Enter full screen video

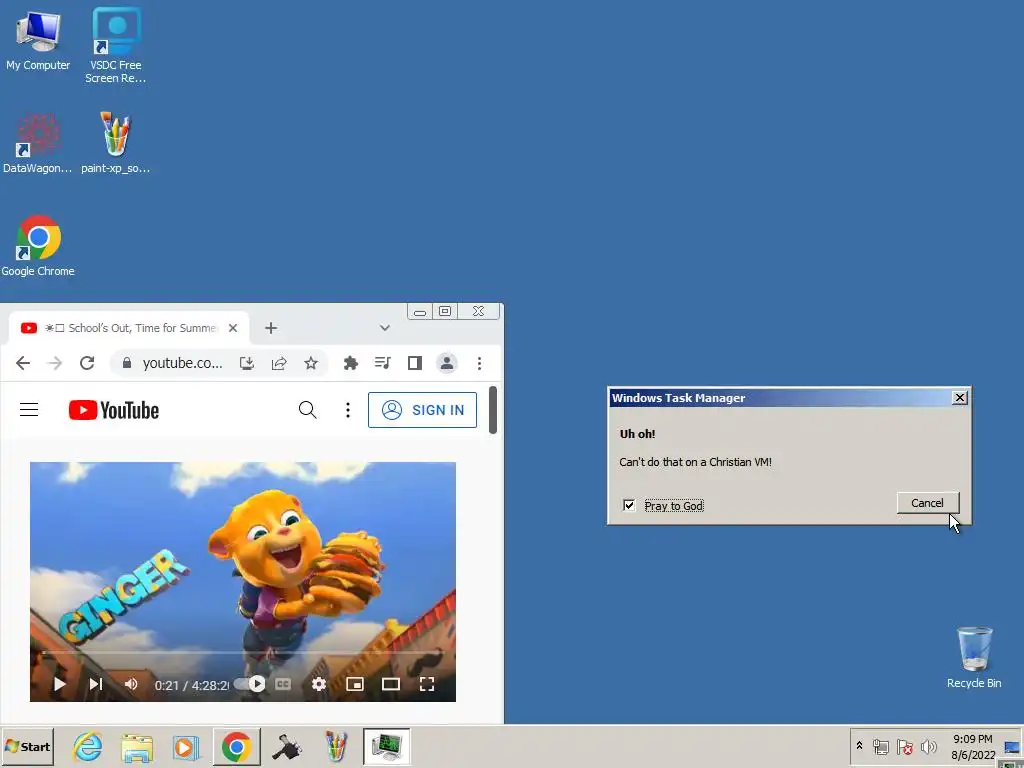coord(427,684)
